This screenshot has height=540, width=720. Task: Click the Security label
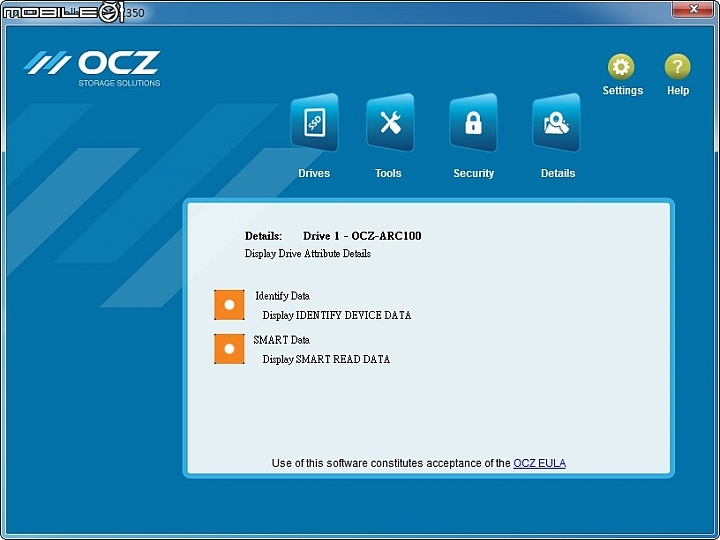coord(473,173)
